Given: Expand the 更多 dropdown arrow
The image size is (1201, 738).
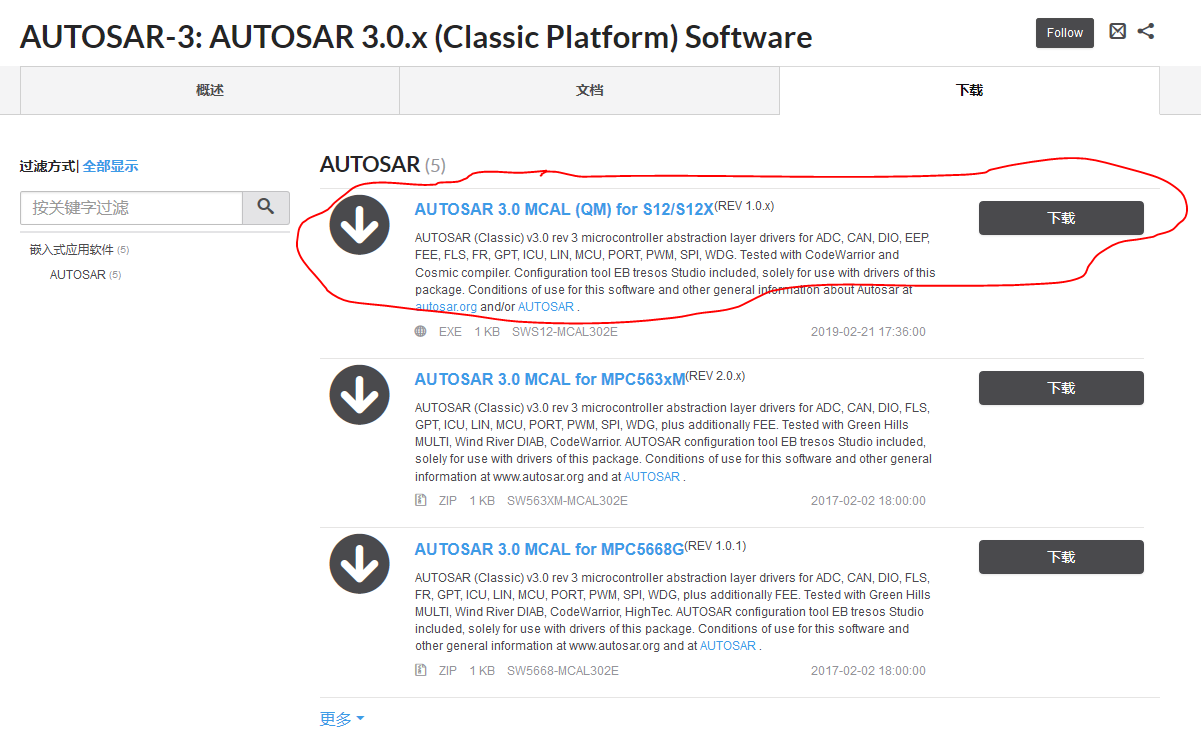Looking at the screenshot, I should [360, 719].
